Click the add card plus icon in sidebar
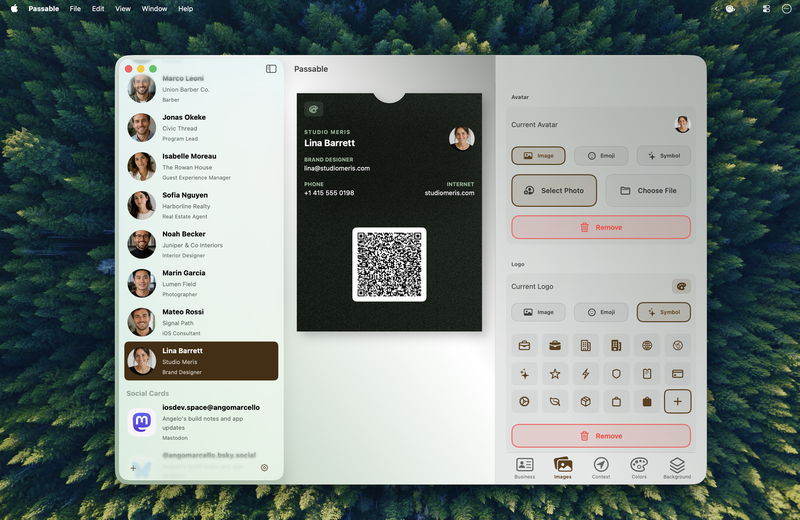 (133, 468)
